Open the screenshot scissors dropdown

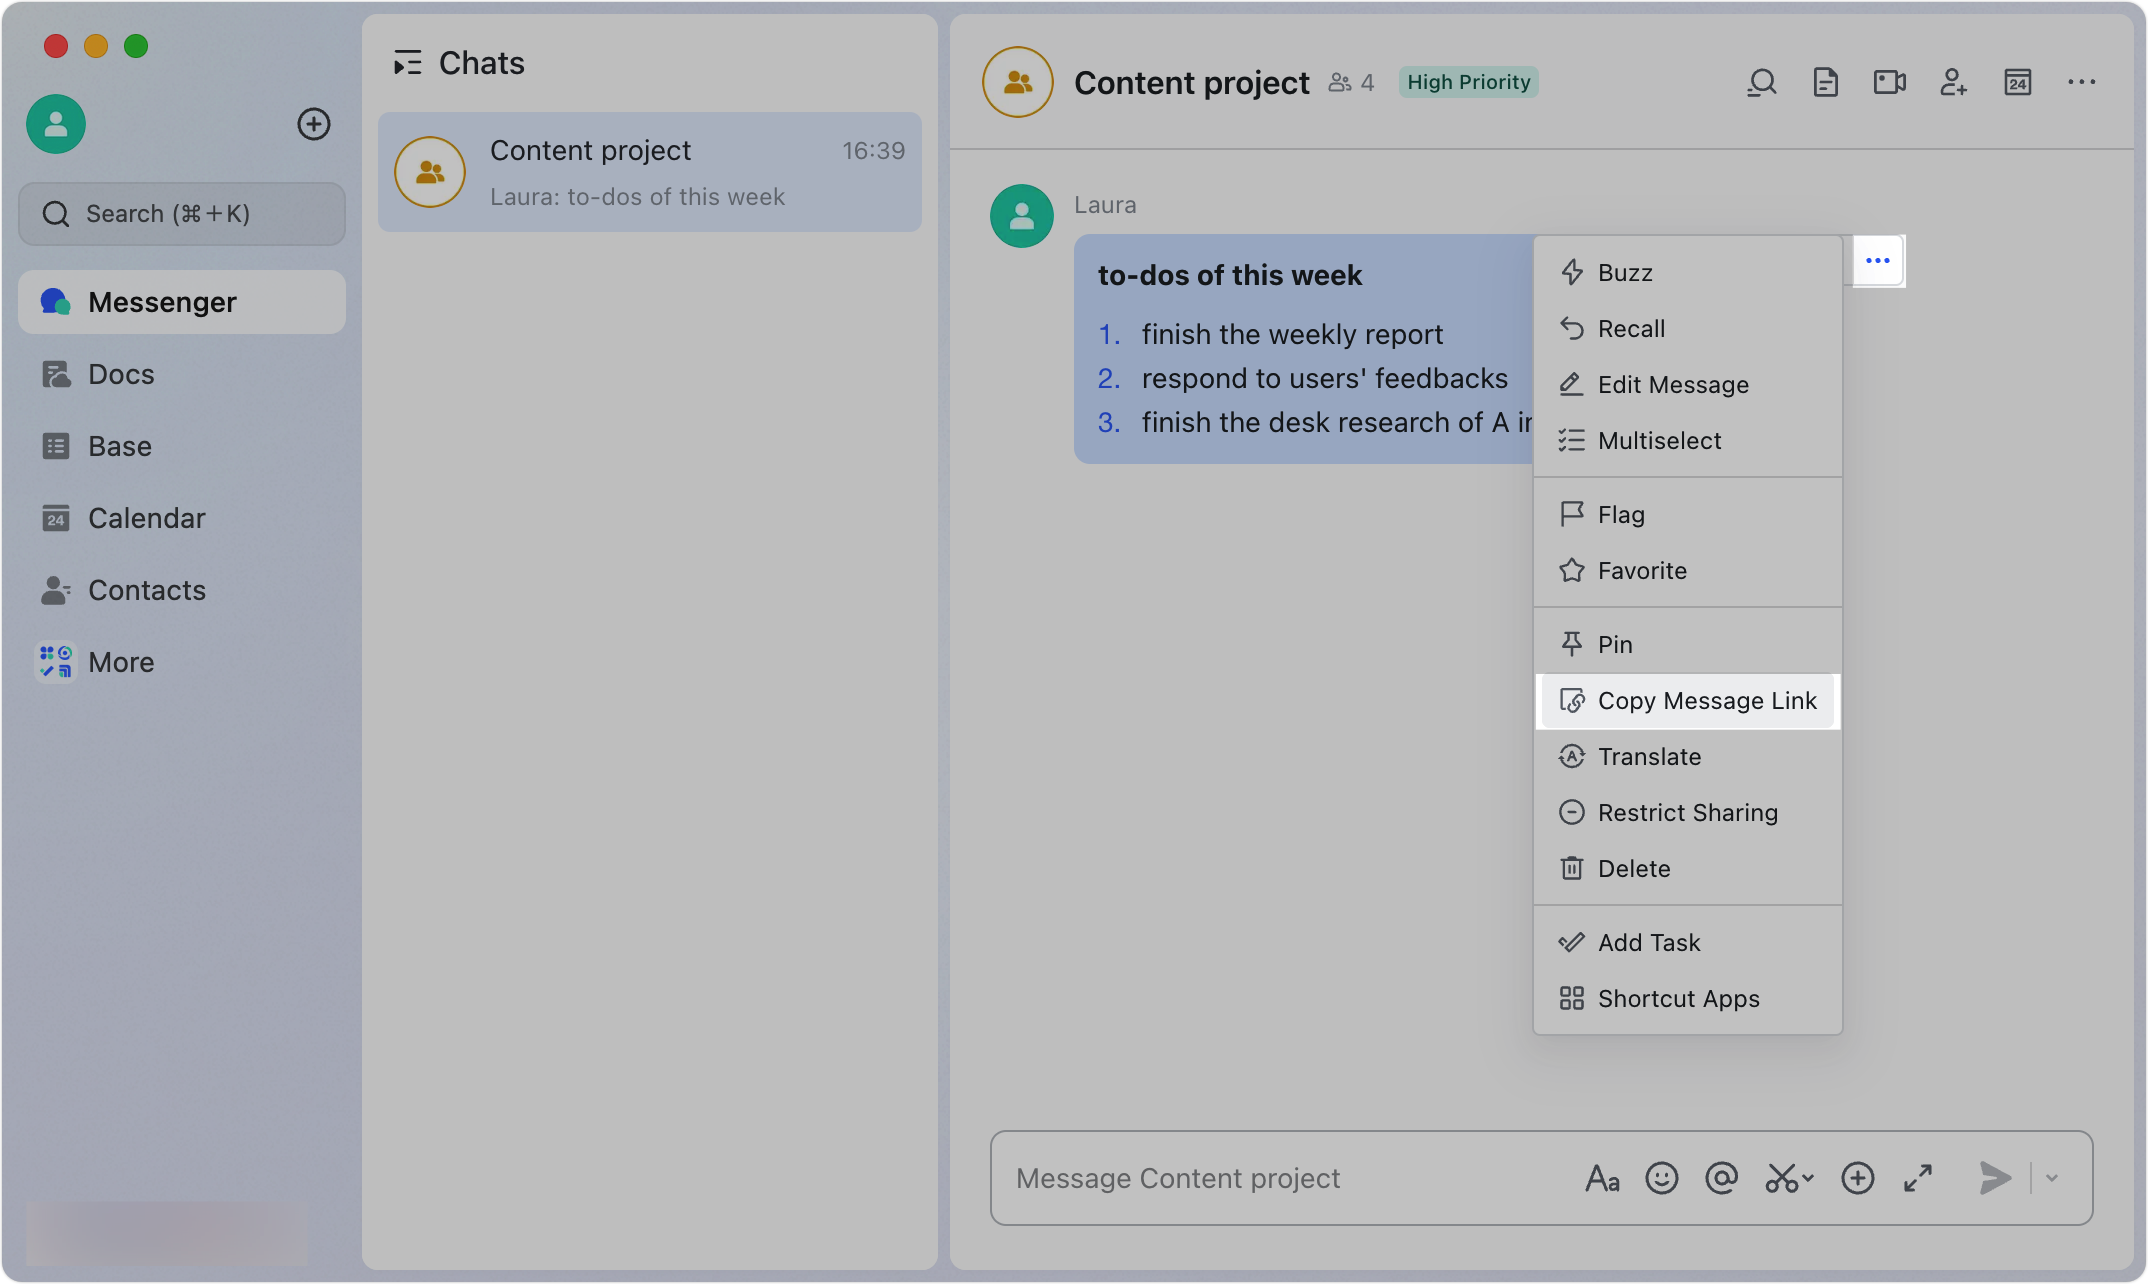1808,1178
